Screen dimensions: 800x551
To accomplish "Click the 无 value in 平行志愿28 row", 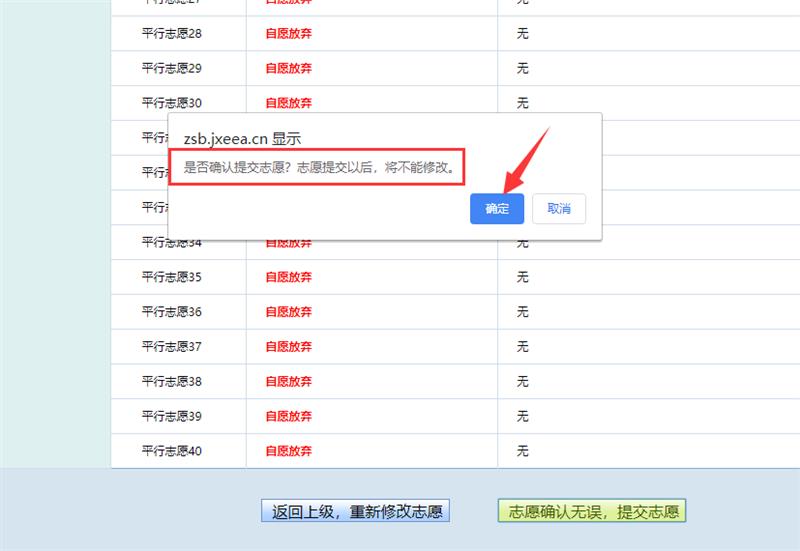I will (x=522, y=34).
